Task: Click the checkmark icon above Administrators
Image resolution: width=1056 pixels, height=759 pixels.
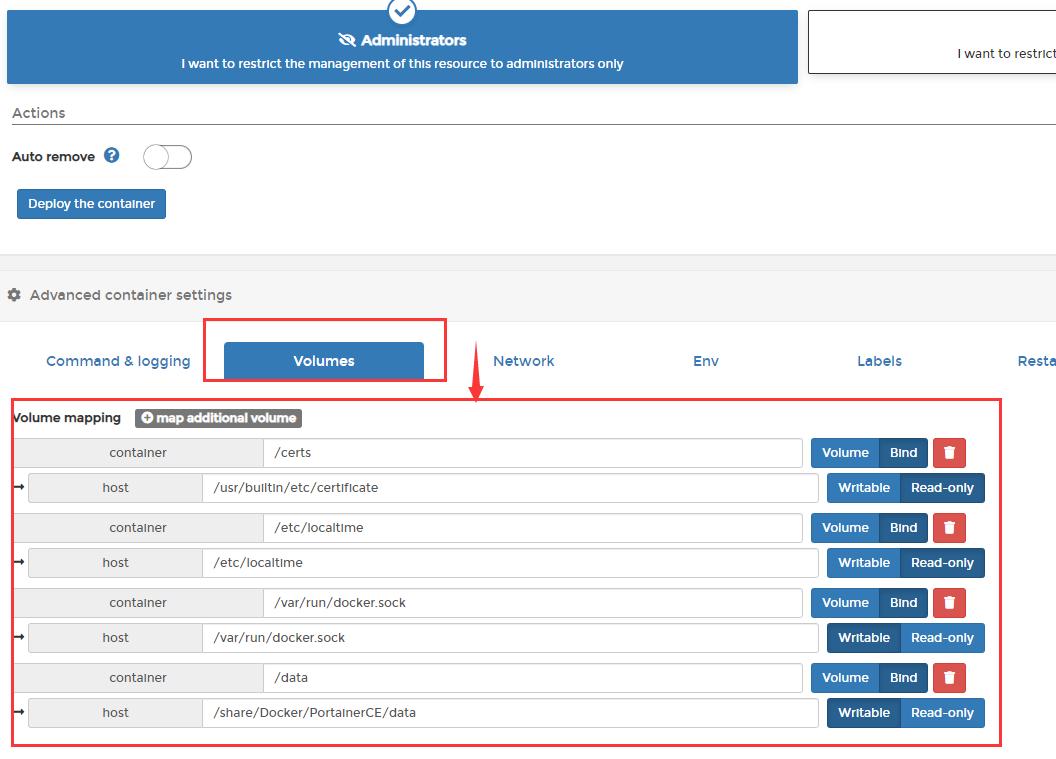Action: click(402, 10)
